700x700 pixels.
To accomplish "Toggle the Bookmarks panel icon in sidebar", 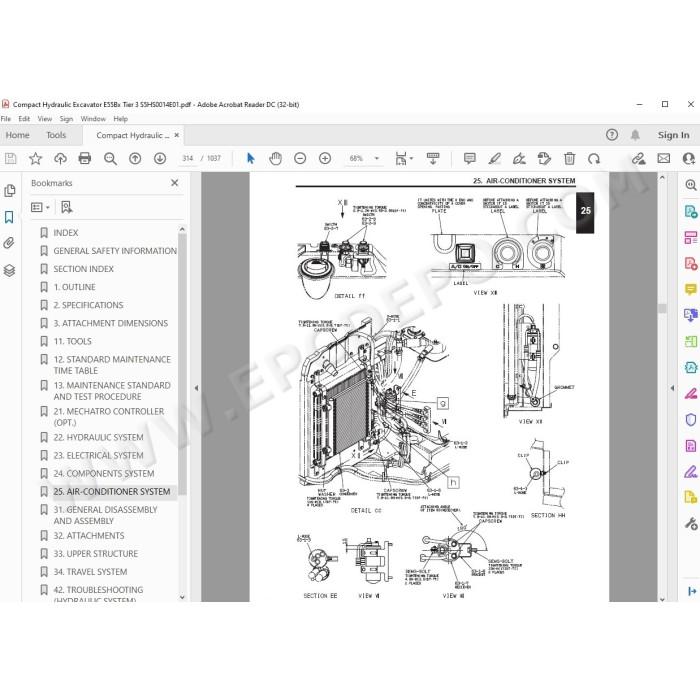I will pyautogui.click(x=9, y=217).
